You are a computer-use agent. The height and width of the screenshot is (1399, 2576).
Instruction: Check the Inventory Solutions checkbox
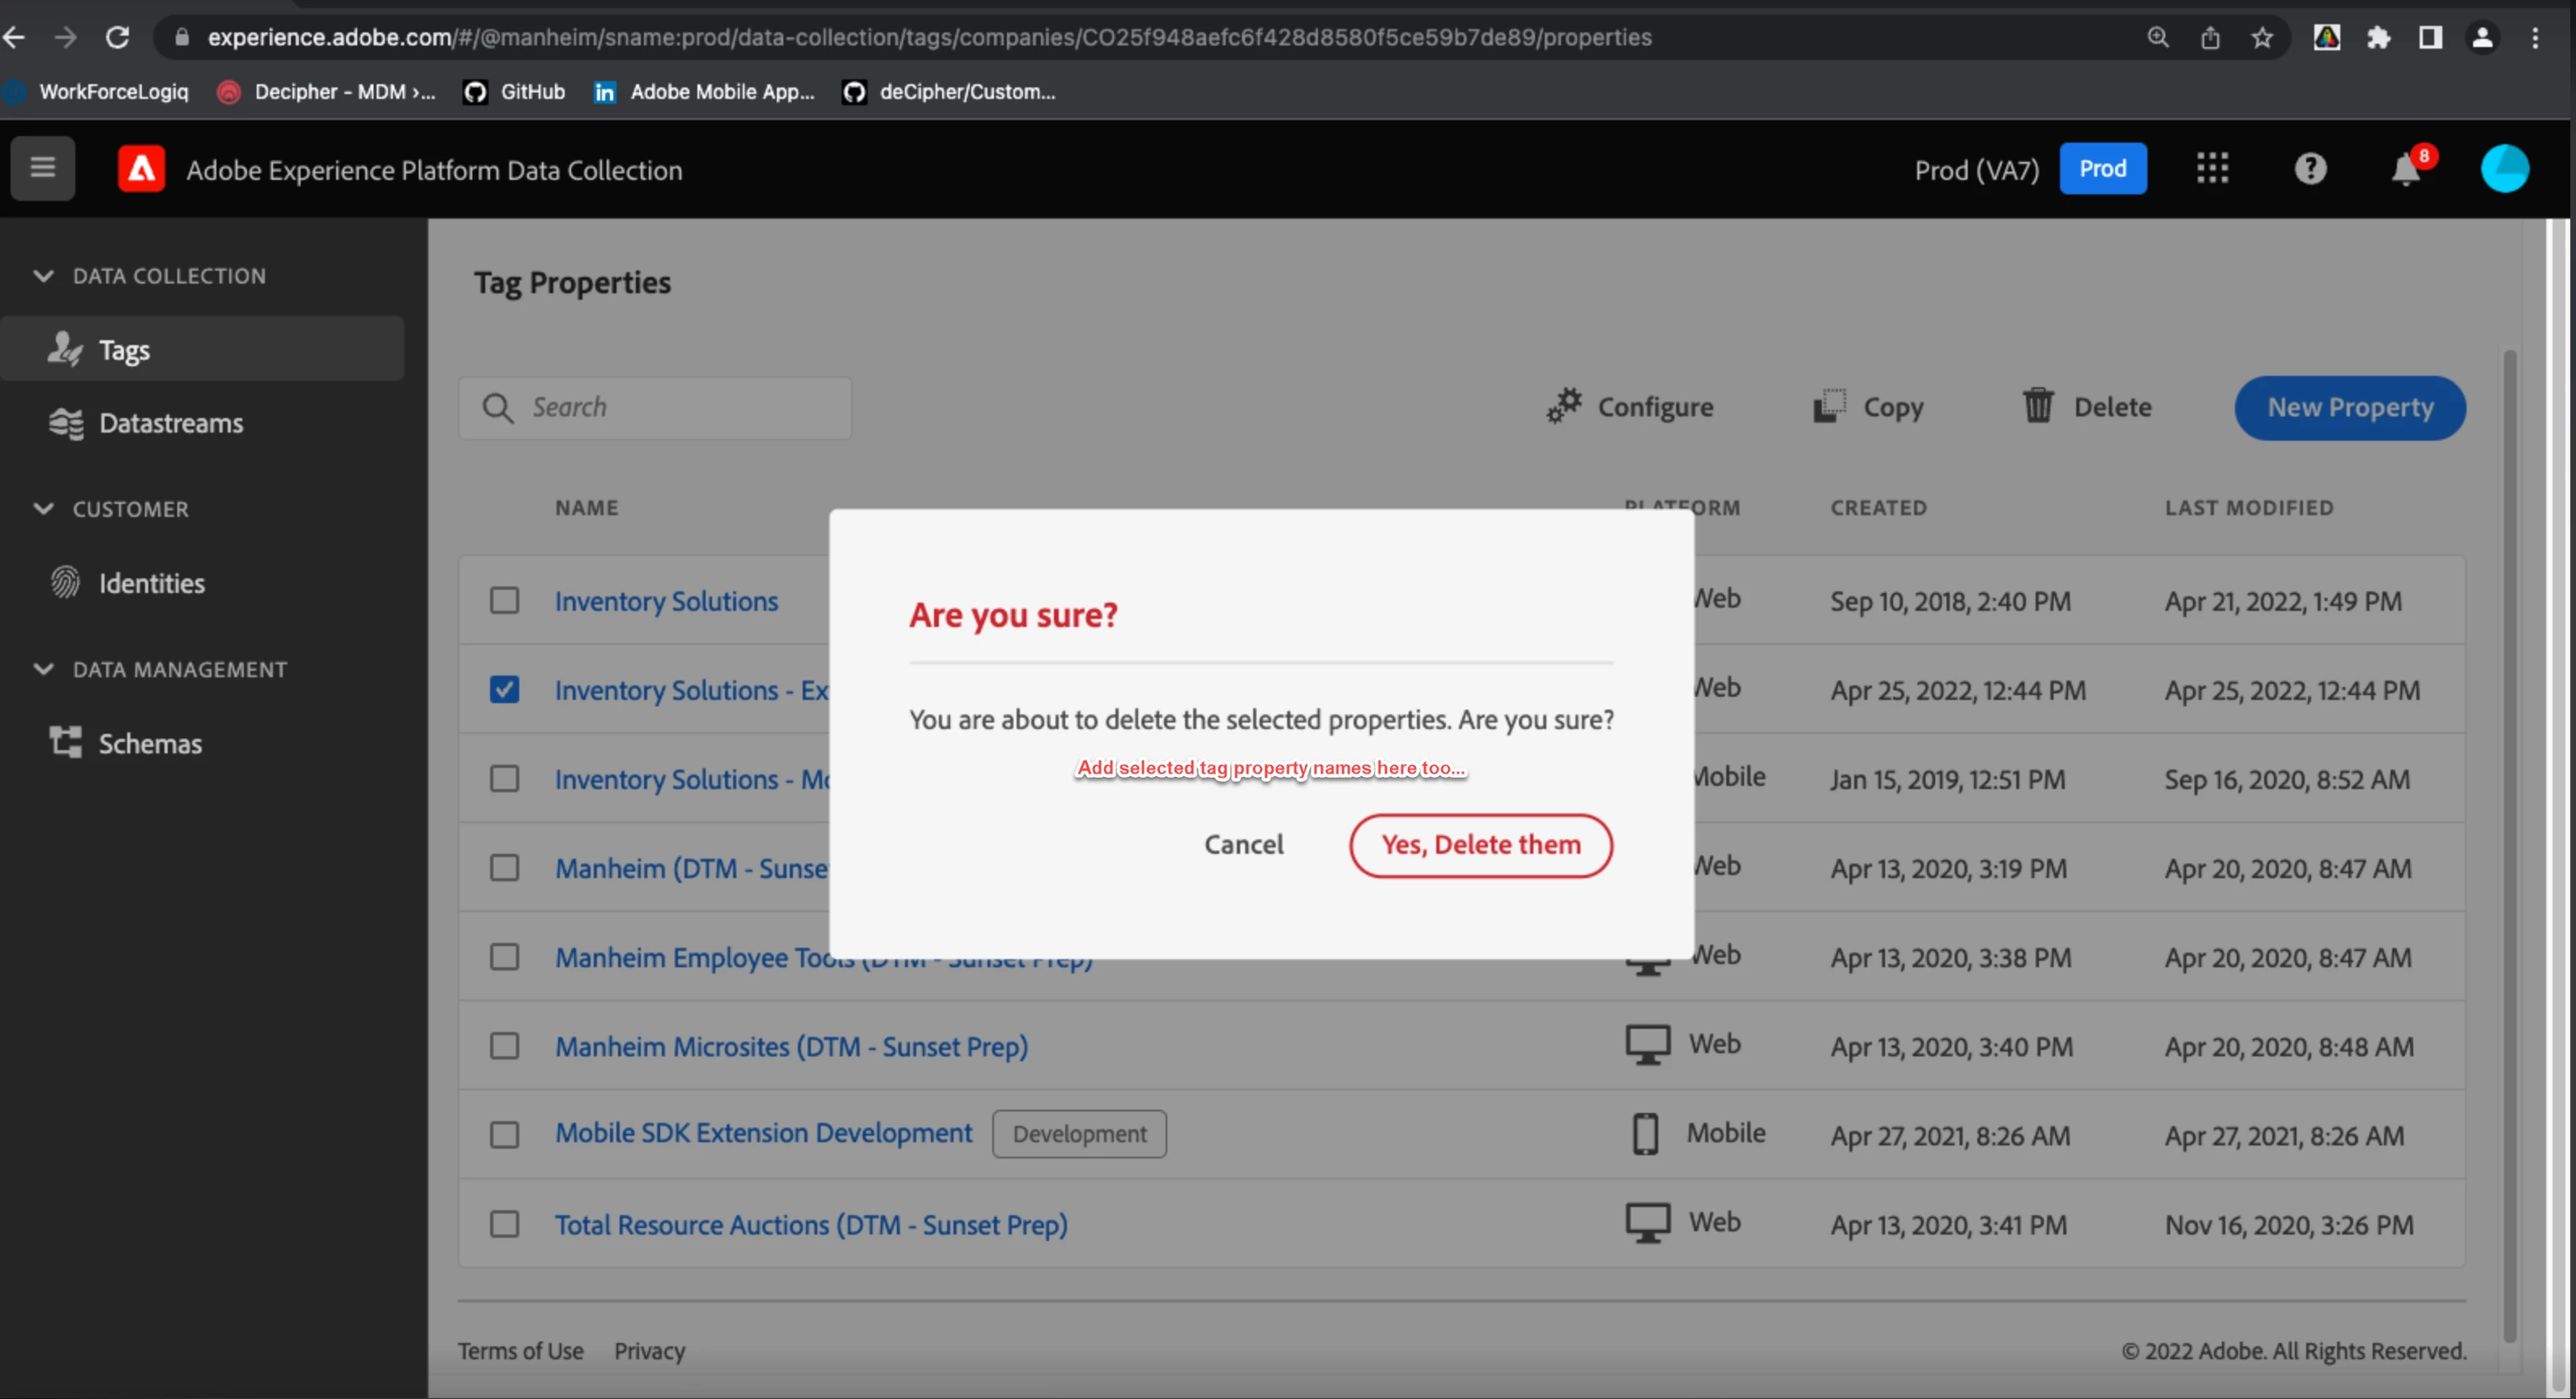(x=504, y=600)
